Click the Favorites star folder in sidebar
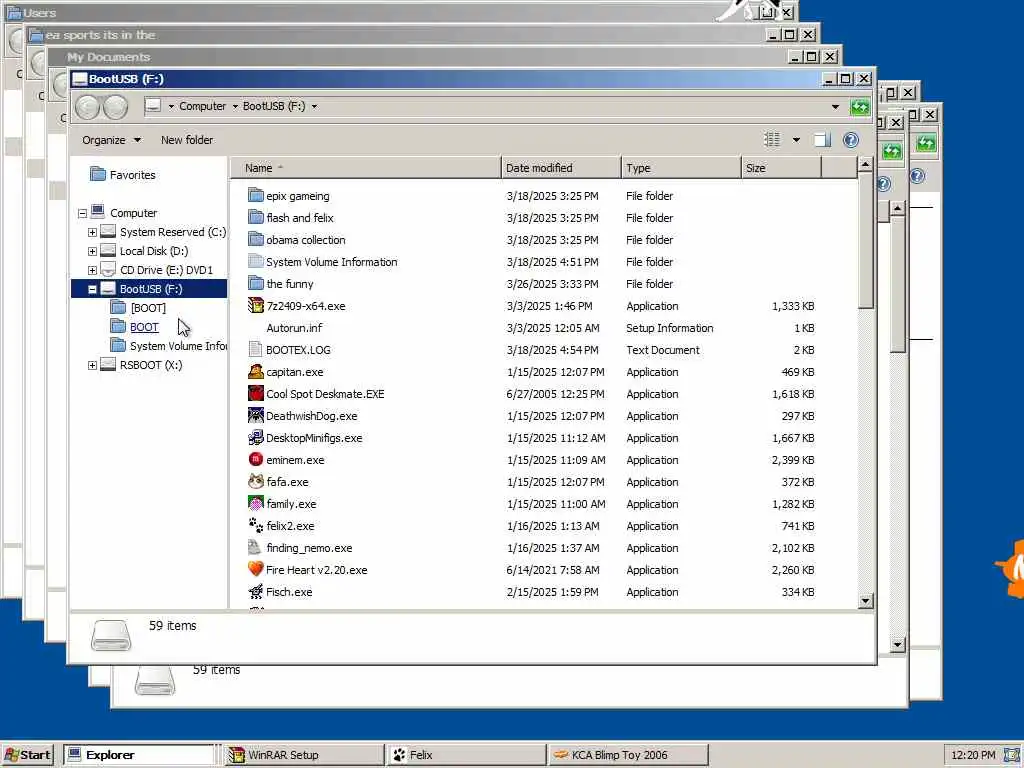The width and height of the screenshot is (1024, 768). (x=98, y=174)
